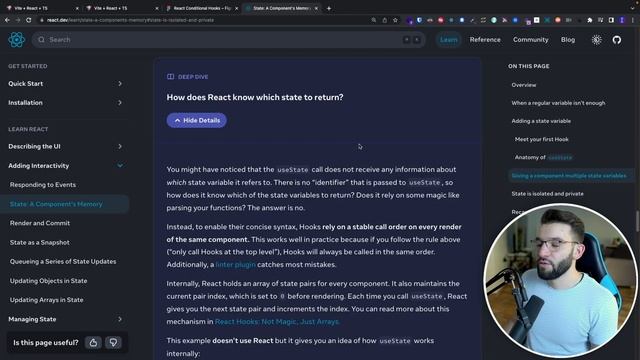Open Render and Commit sidebar page
The image size is (640, 360).
(x=40, y=223)
